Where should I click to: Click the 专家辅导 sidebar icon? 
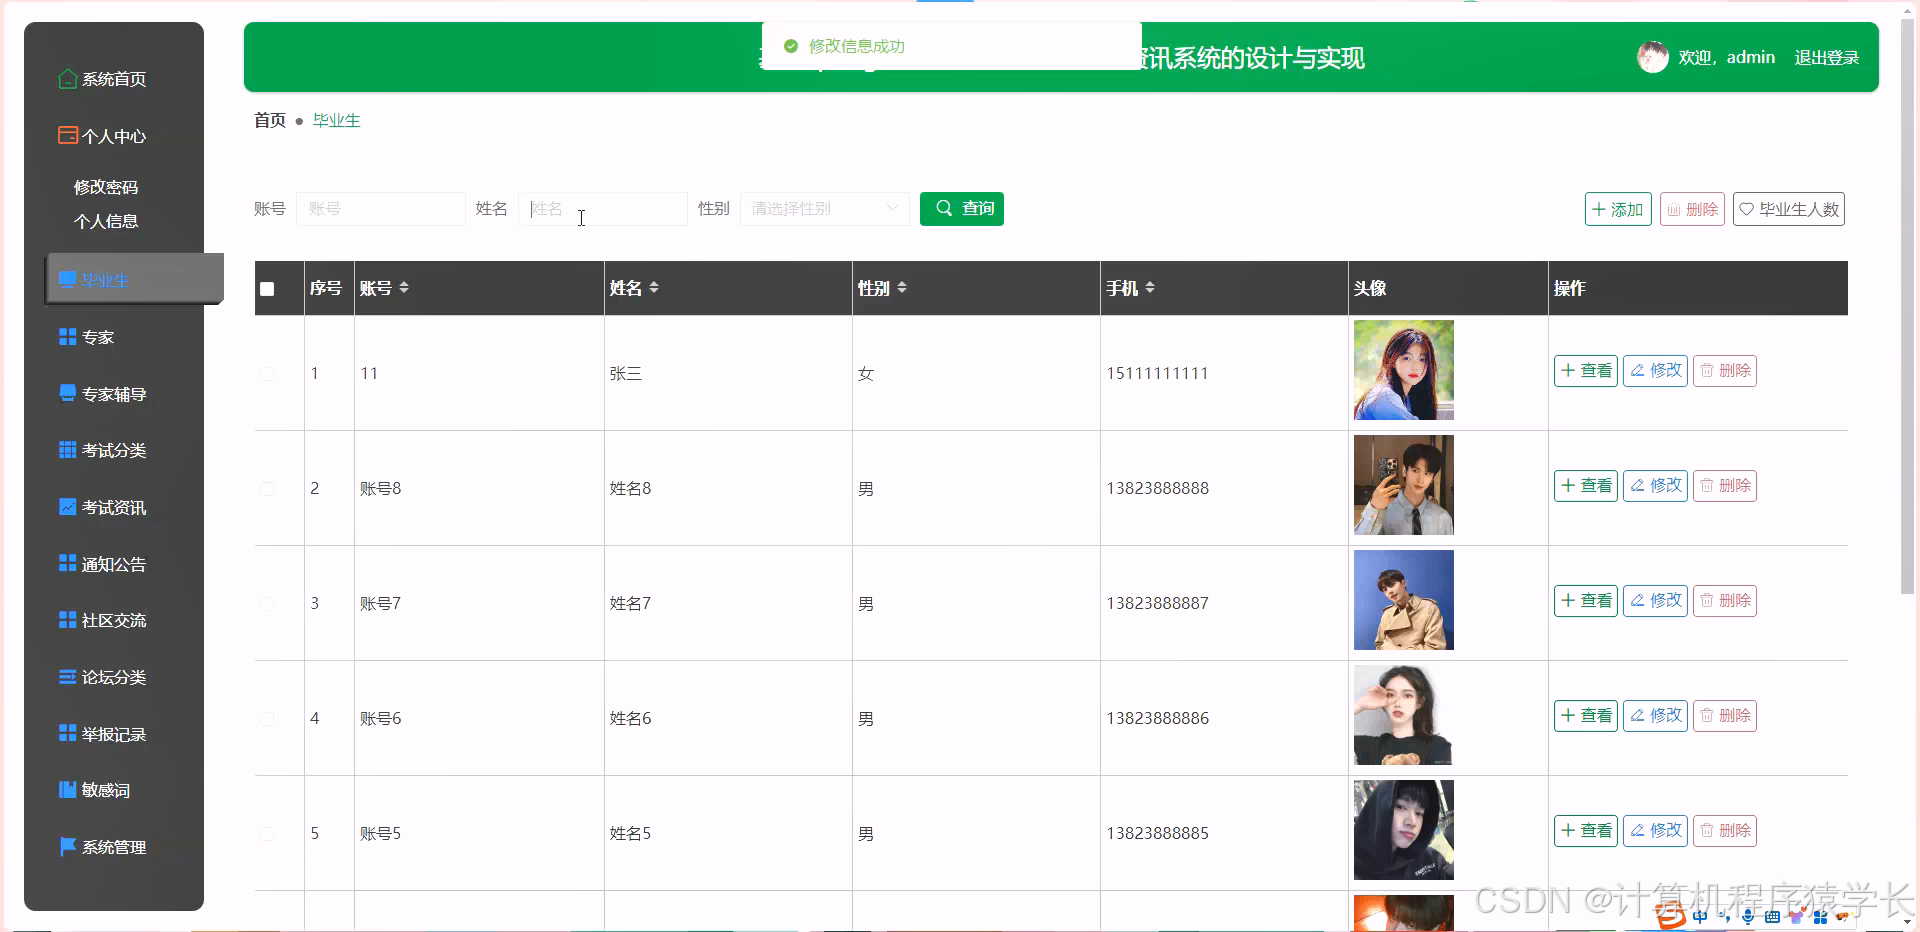tap(67, 392)
